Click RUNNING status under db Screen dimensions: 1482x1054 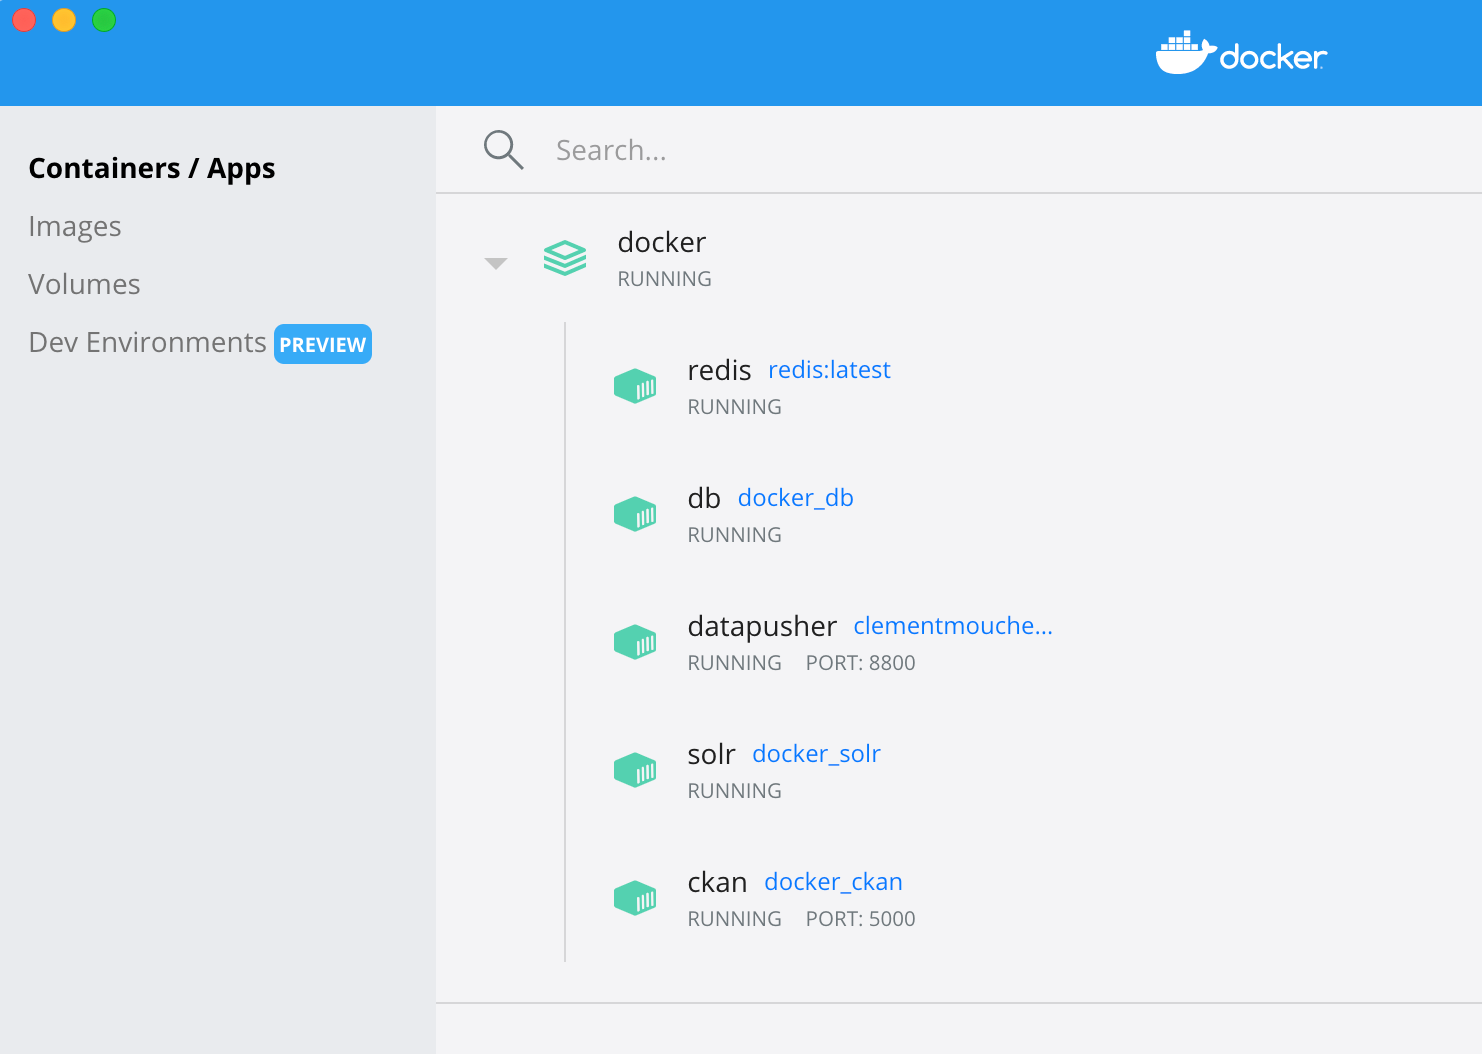pyautogui.click(x=735, y=535)
